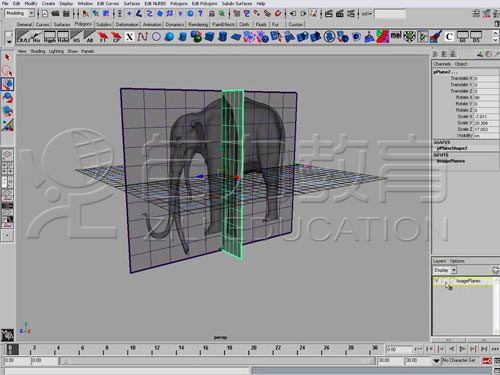500x375 pixels.
Task: Activate the Lasso selection tool
Action: pos(7,71)
